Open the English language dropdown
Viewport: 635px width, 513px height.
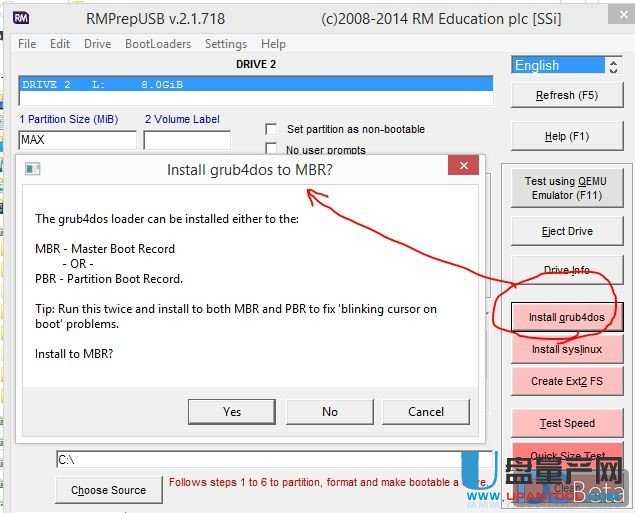click(565, 65)
